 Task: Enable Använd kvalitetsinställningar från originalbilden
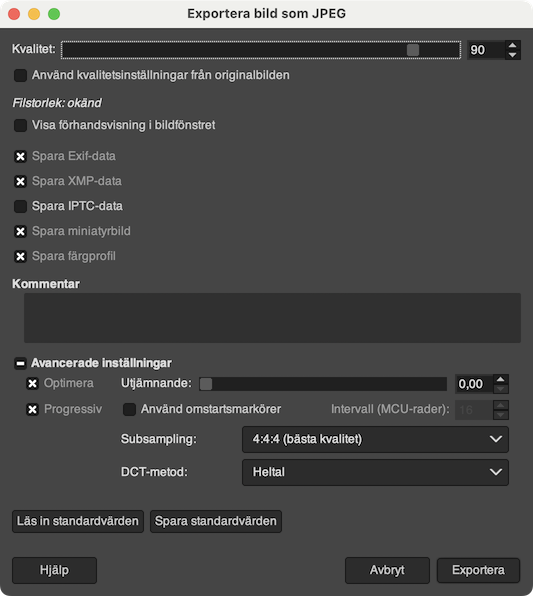coord(20,75)
